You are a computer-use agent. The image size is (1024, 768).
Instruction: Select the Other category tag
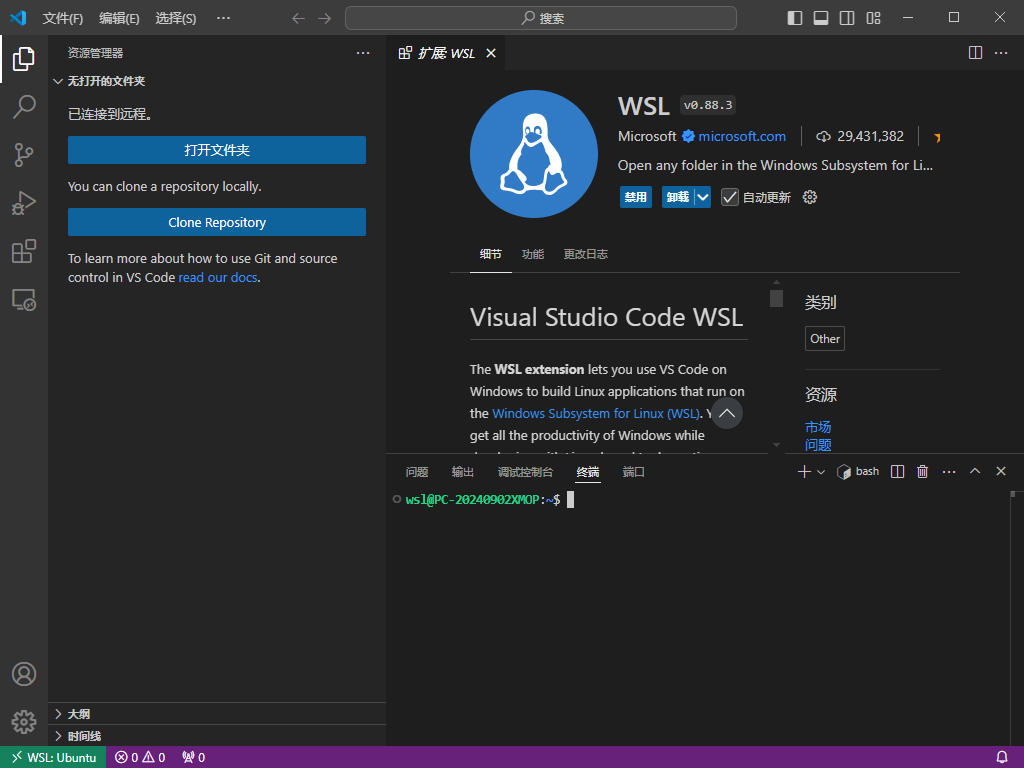pyautogui.click(x=825, y=338)
